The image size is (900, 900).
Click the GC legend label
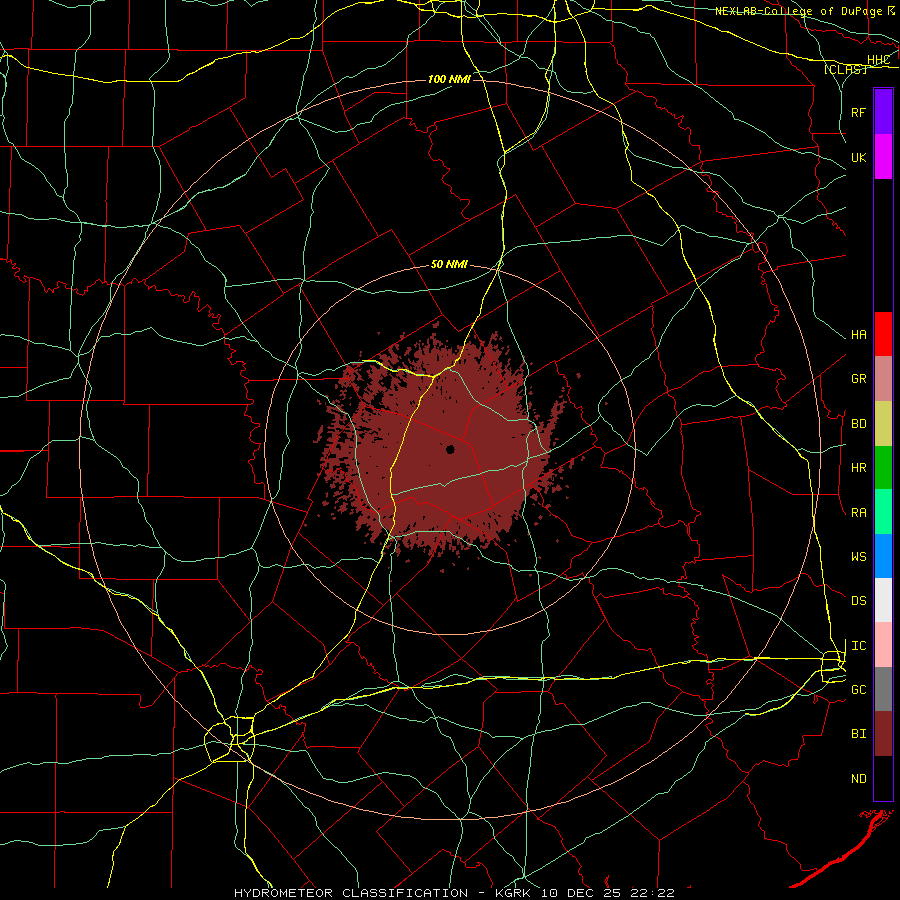click(x=858, y=690)
